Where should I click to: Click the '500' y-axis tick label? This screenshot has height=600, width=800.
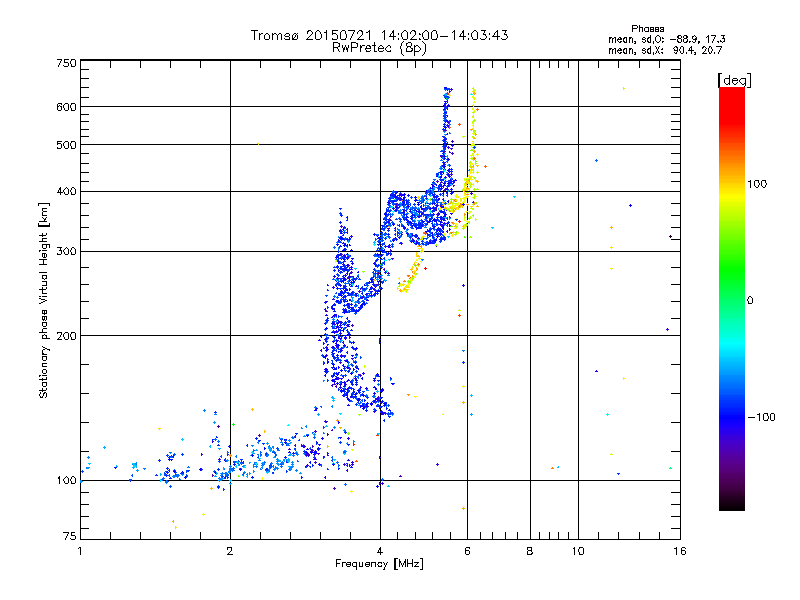66,145
